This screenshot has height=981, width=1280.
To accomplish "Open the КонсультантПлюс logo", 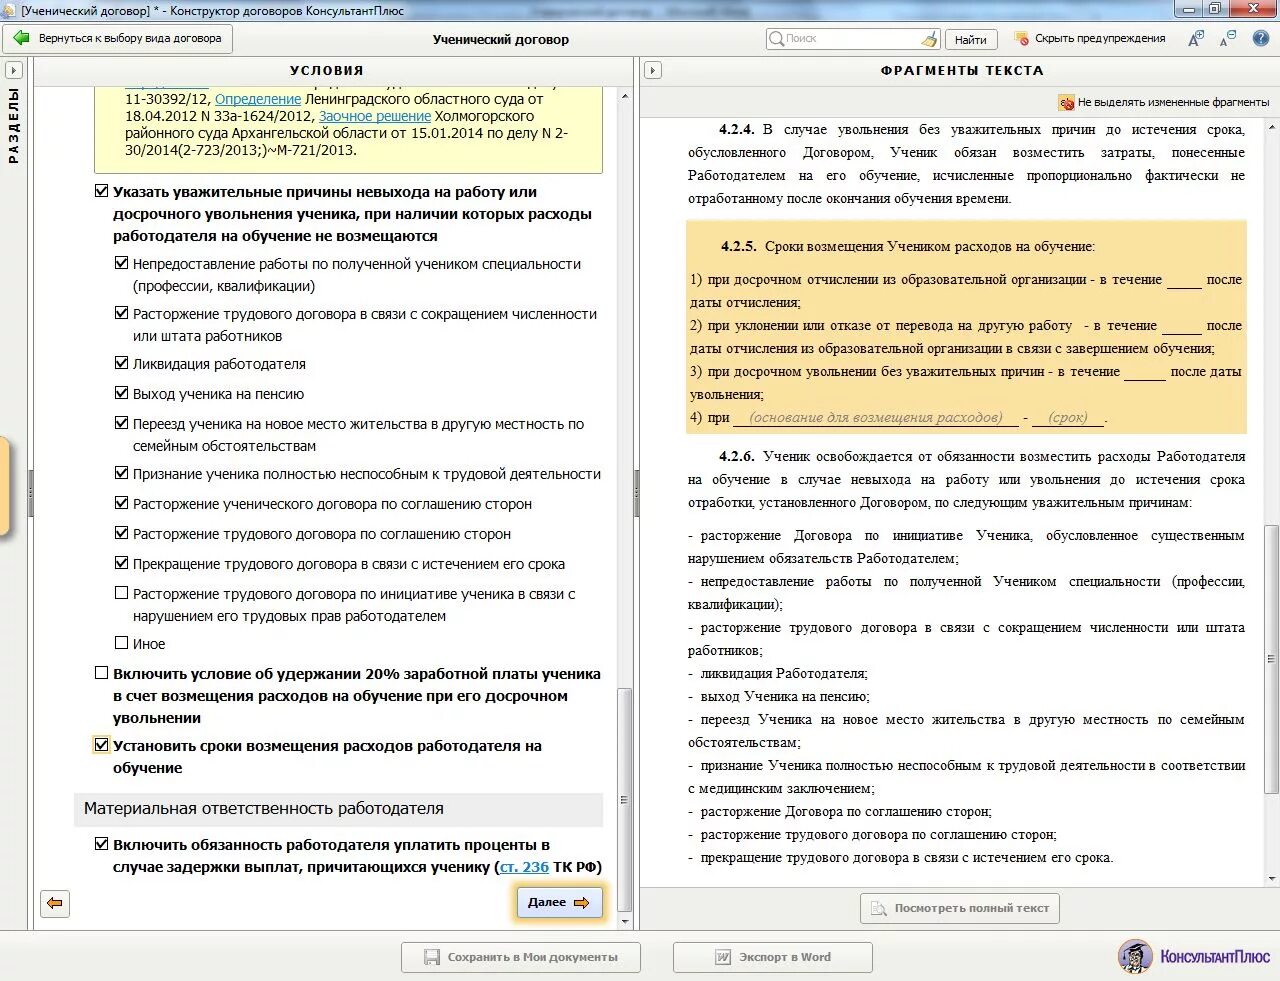I will (x=1195, y=956).
